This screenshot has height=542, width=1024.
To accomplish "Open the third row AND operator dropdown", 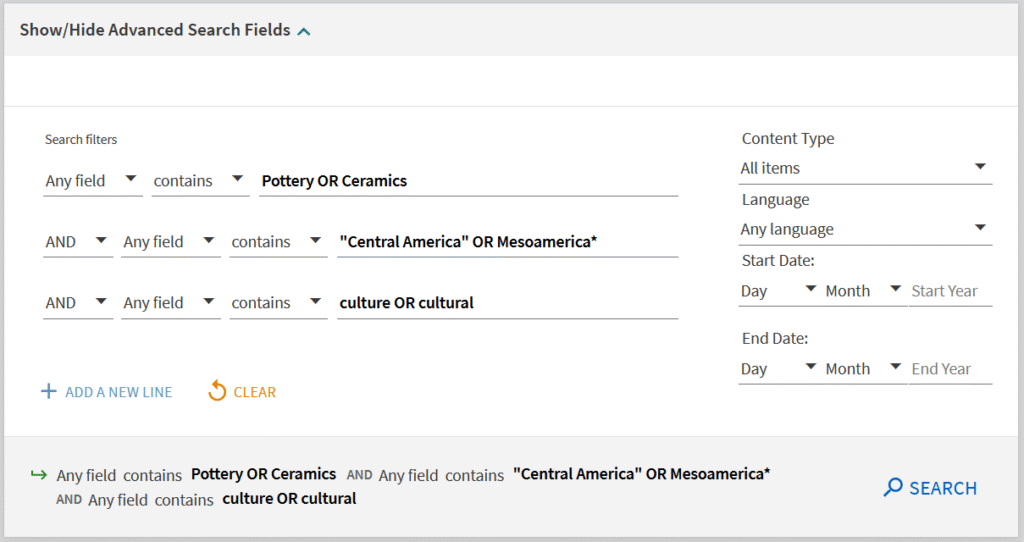I will 77,303.
